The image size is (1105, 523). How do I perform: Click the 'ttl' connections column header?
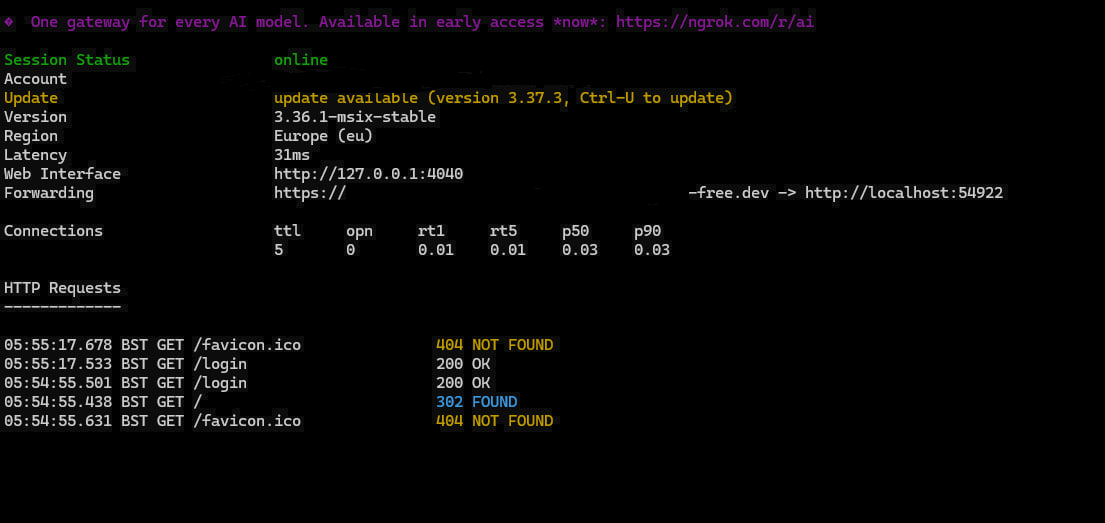coord(287,231)
